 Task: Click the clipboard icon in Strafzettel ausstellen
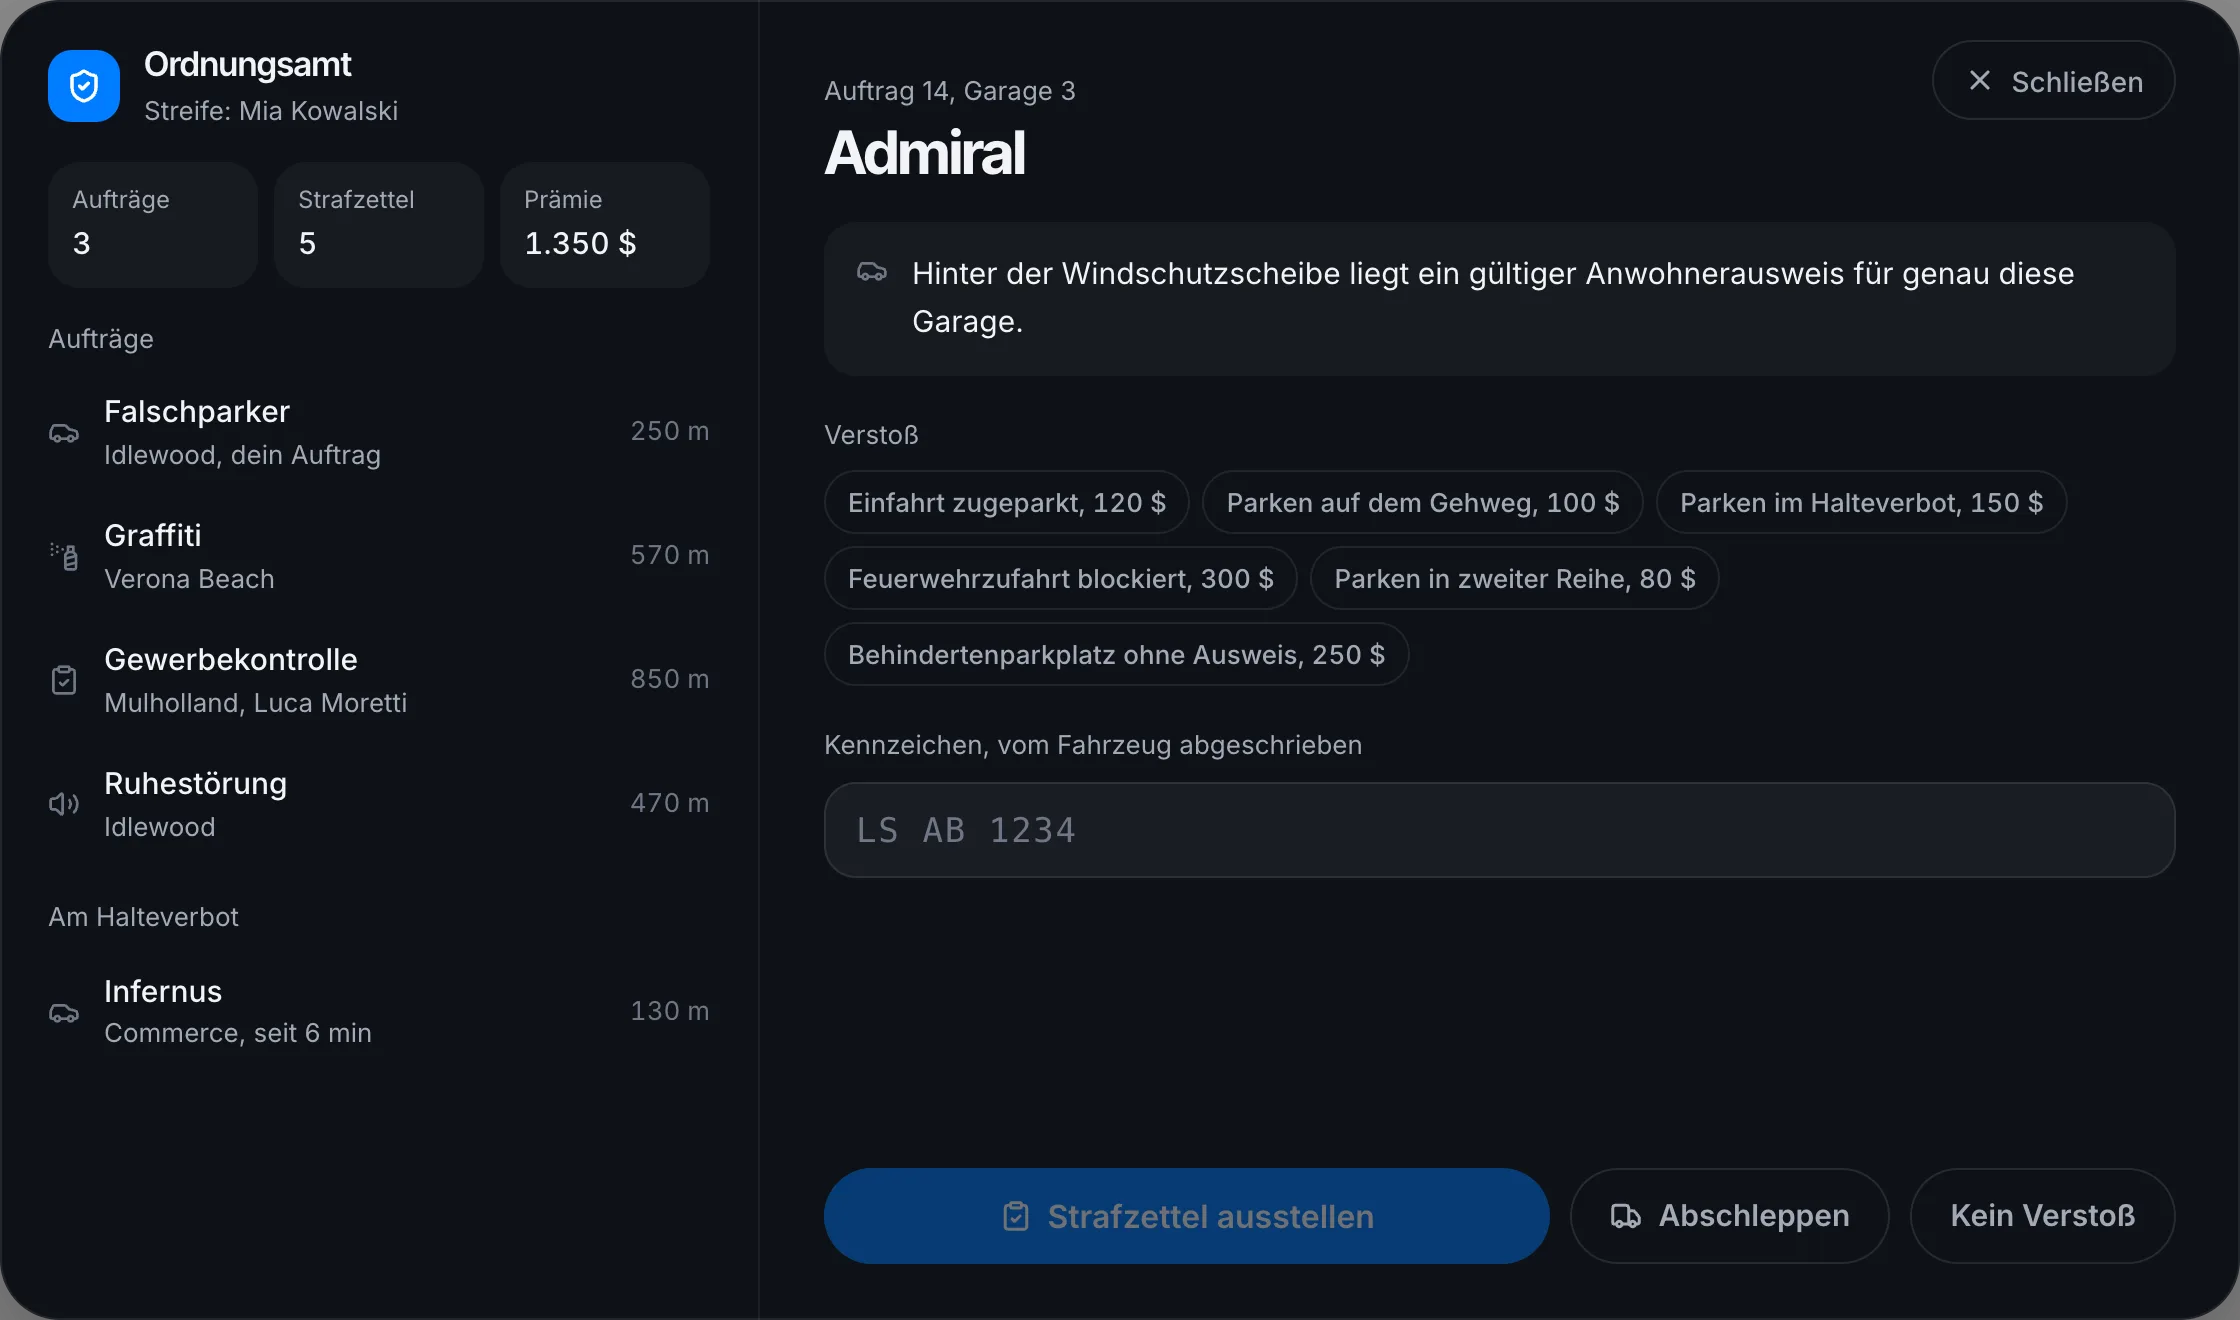[x=1016, y=1216]
